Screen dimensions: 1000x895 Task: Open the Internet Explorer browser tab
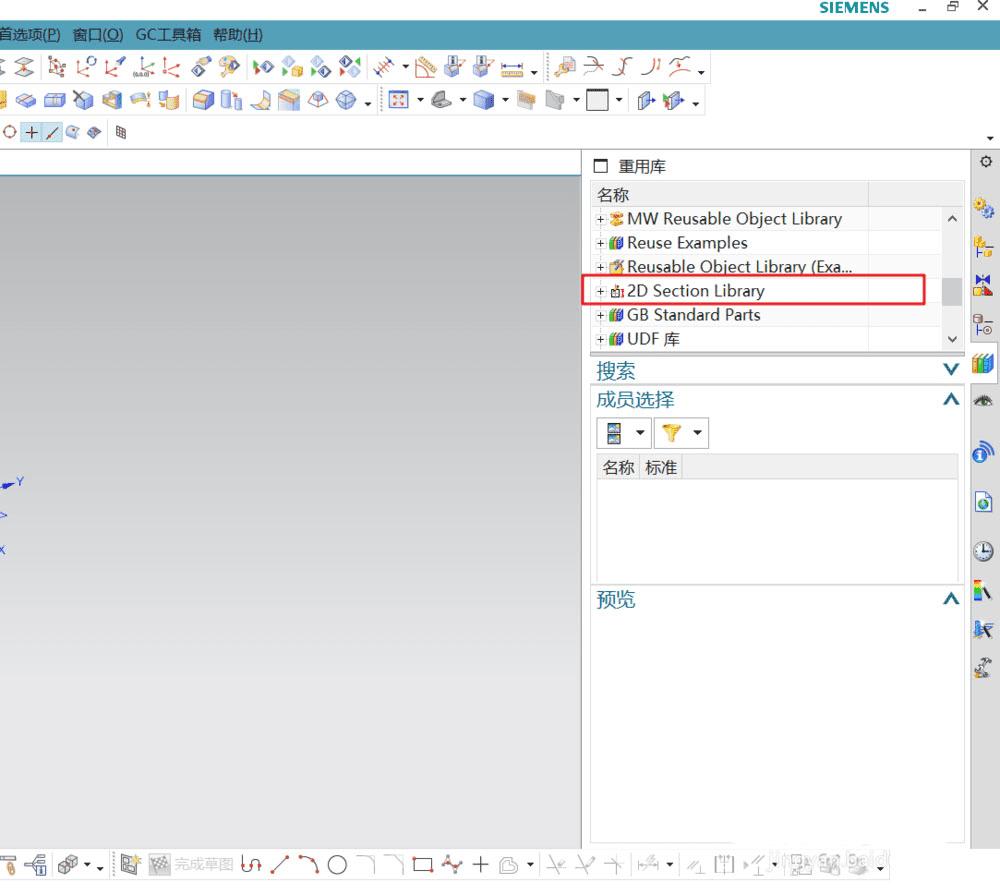[983, 502]
